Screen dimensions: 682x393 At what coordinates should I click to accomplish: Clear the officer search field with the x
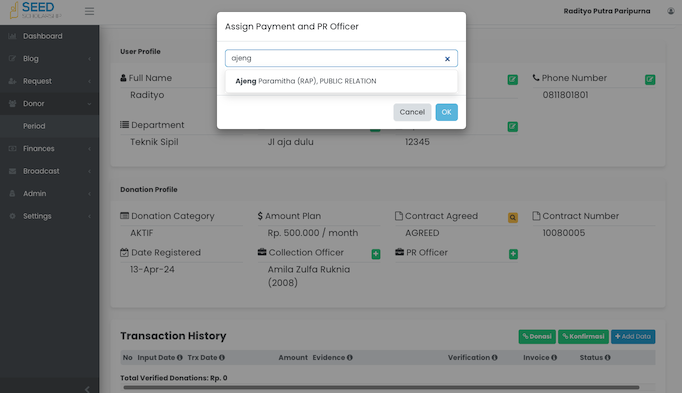(447, 59)
